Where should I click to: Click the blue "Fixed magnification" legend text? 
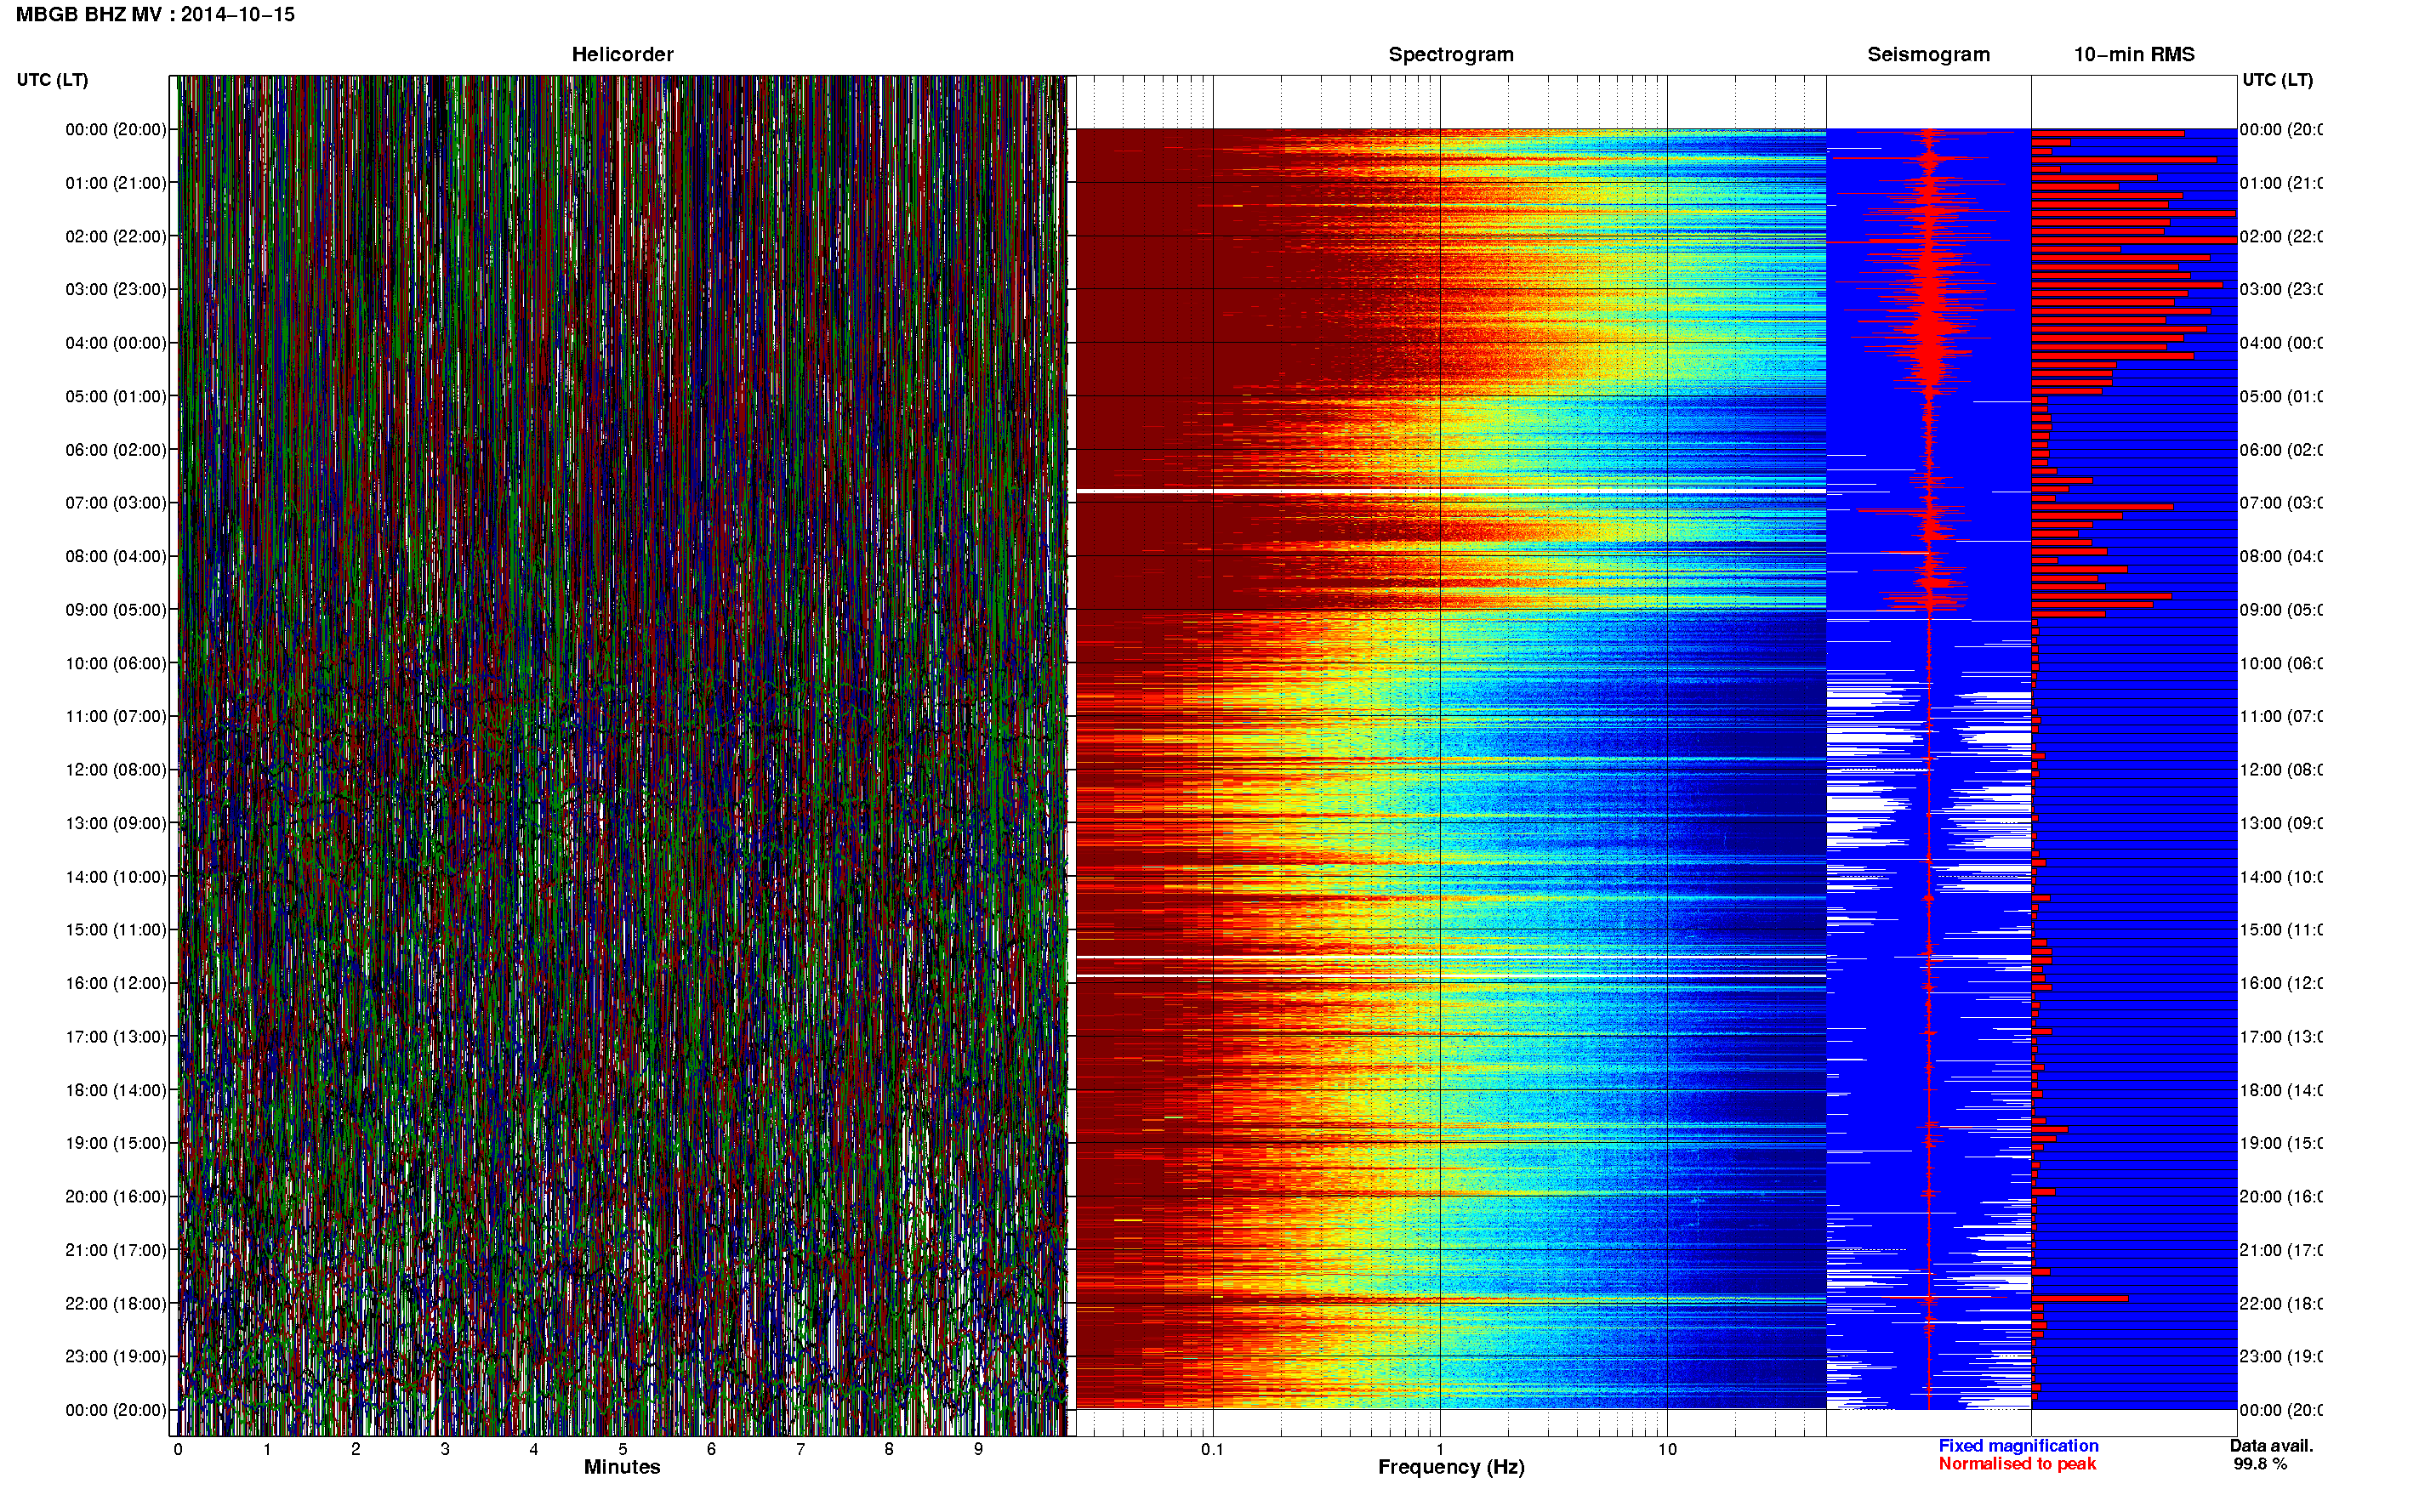[2018, 1446]
